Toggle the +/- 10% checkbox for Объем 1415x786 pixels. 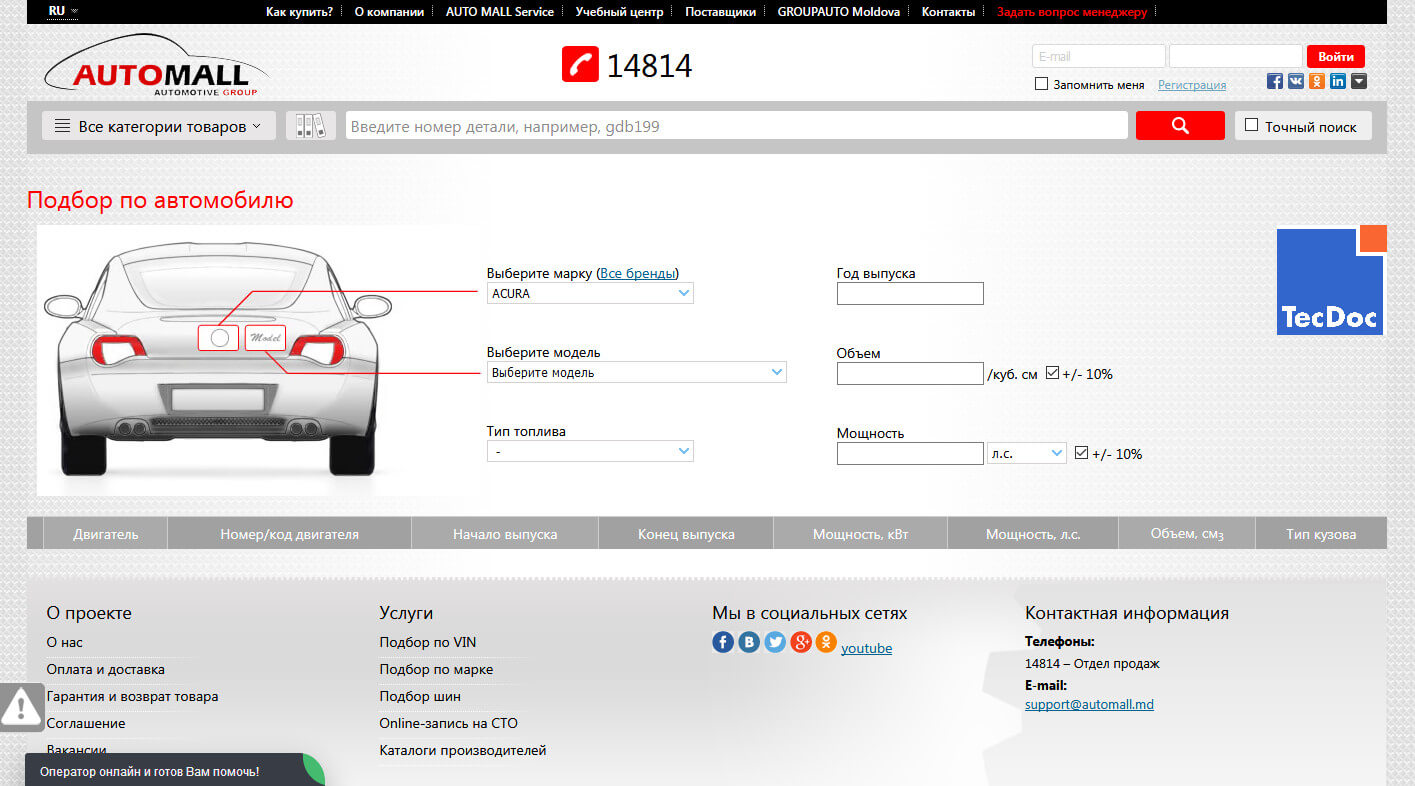pyautogui.click(x=1052, y=373)
